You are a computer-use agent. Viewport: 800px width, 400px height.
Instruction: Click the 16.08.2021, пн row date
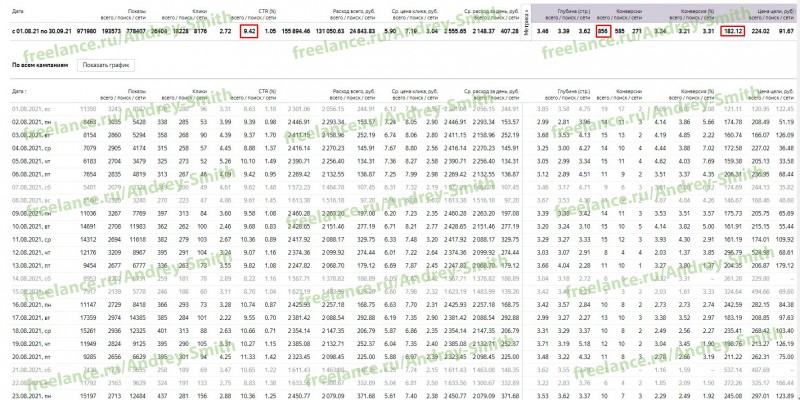tap(29, 307)
